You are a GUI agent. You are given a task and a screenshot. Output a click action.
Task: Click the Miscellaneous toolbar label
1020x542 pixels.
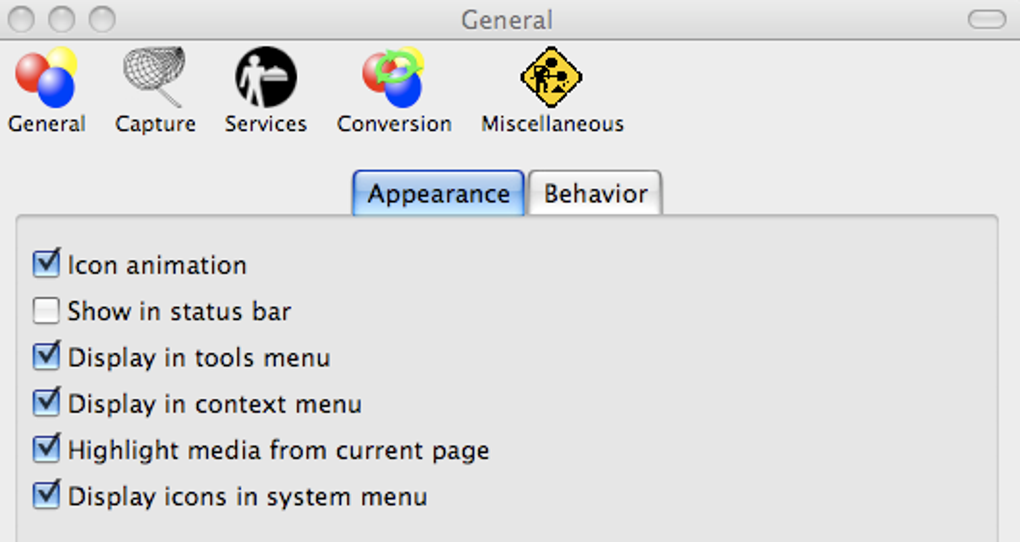point(552,124)
